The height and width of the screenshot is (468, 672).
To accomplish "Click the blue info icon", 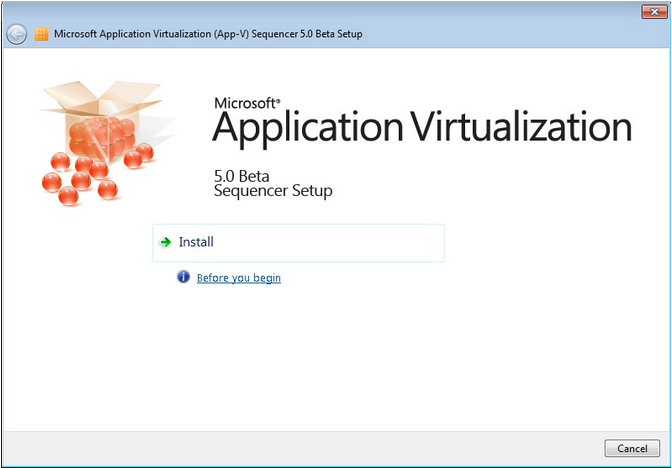I will (x=183, y=277).
